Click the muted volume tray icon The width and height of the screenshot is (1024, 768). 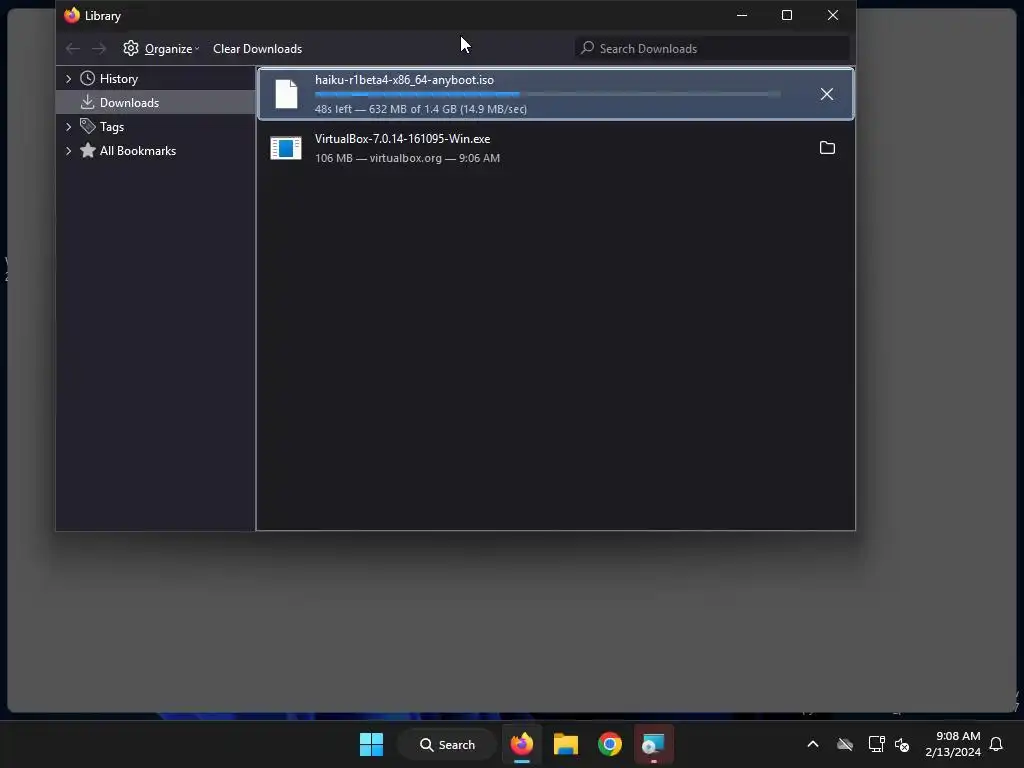click(x=903, y=744)
